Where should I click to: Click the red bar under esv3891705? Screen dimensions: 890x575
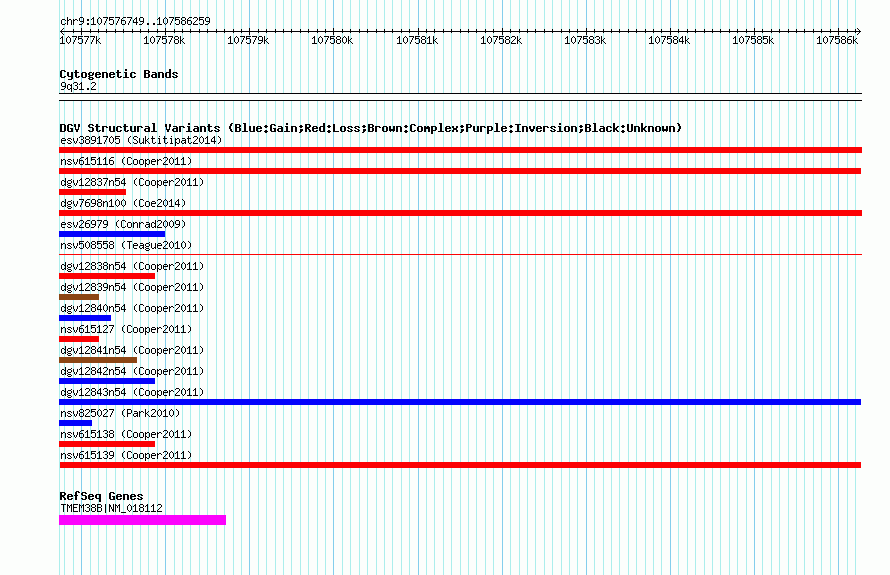click(460, 150)
